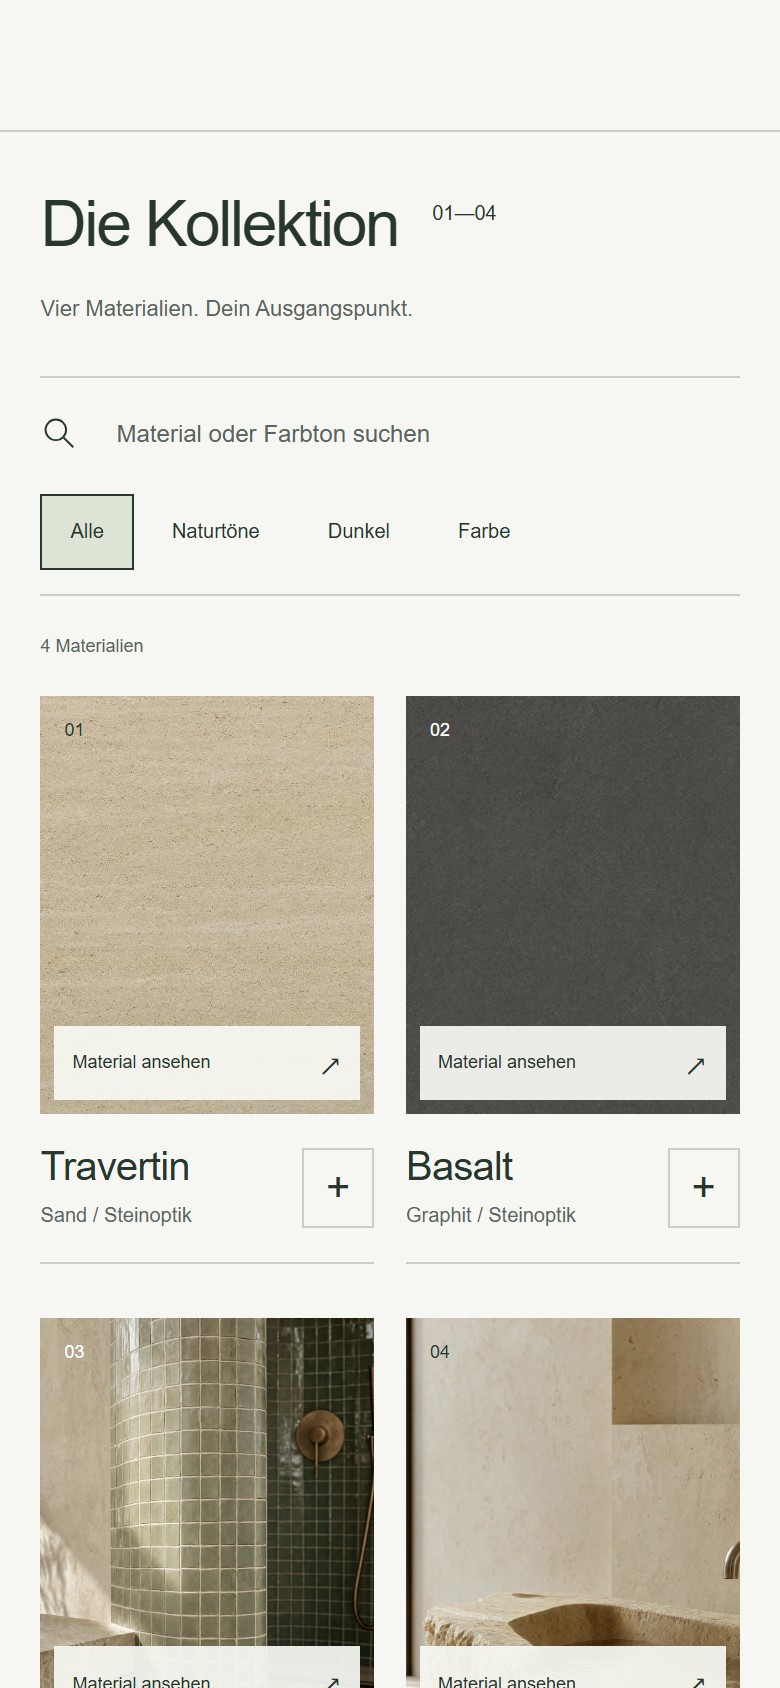Click the 4 Materialien count text
The image size is (780, 1688).
pos(92,646)
